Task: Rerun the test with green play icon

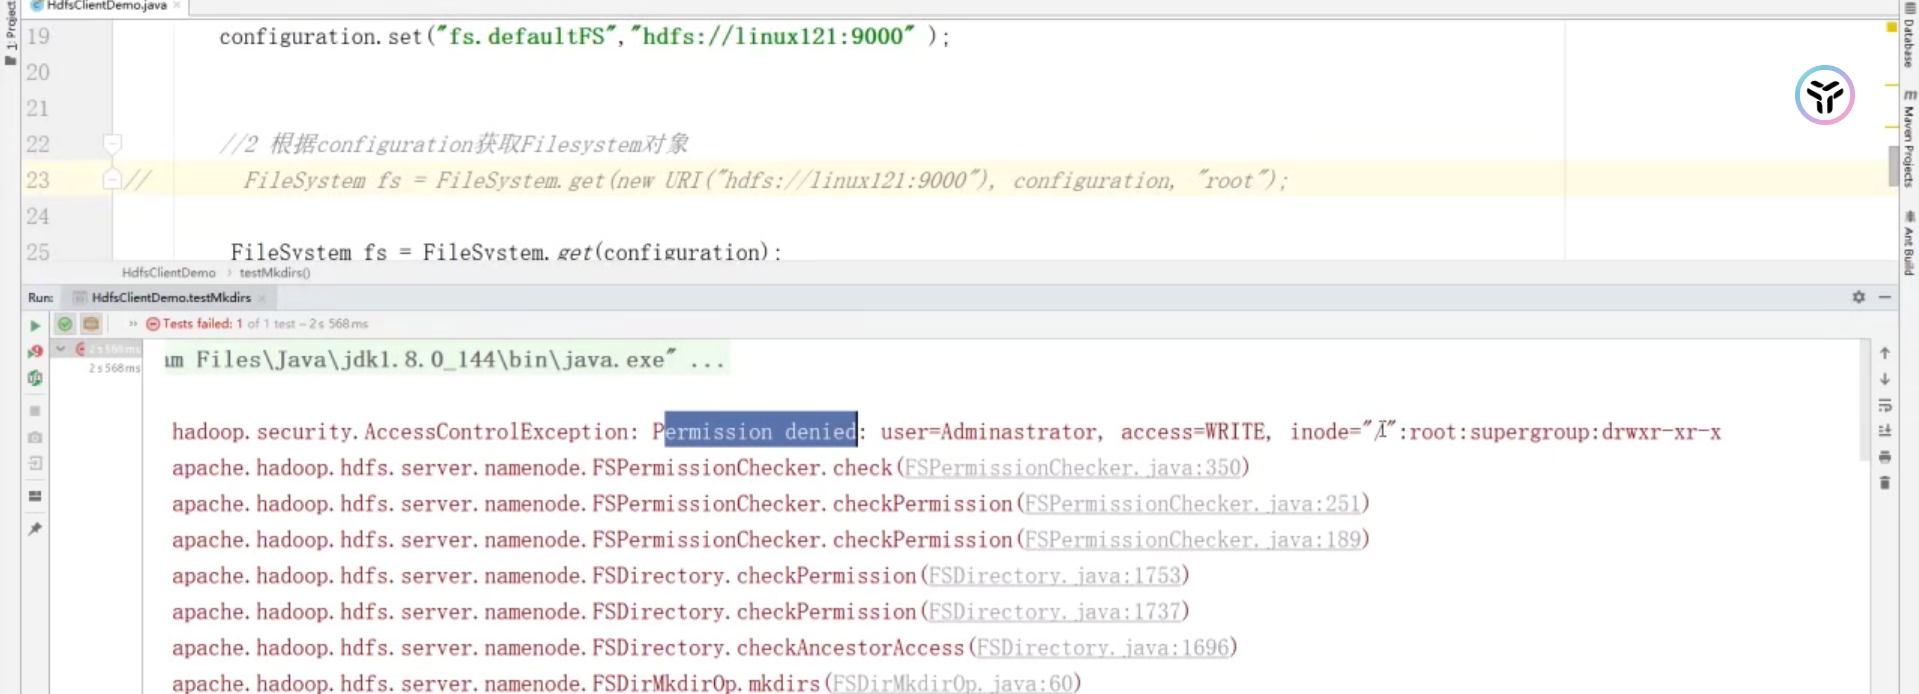Action: click(35, 326)
